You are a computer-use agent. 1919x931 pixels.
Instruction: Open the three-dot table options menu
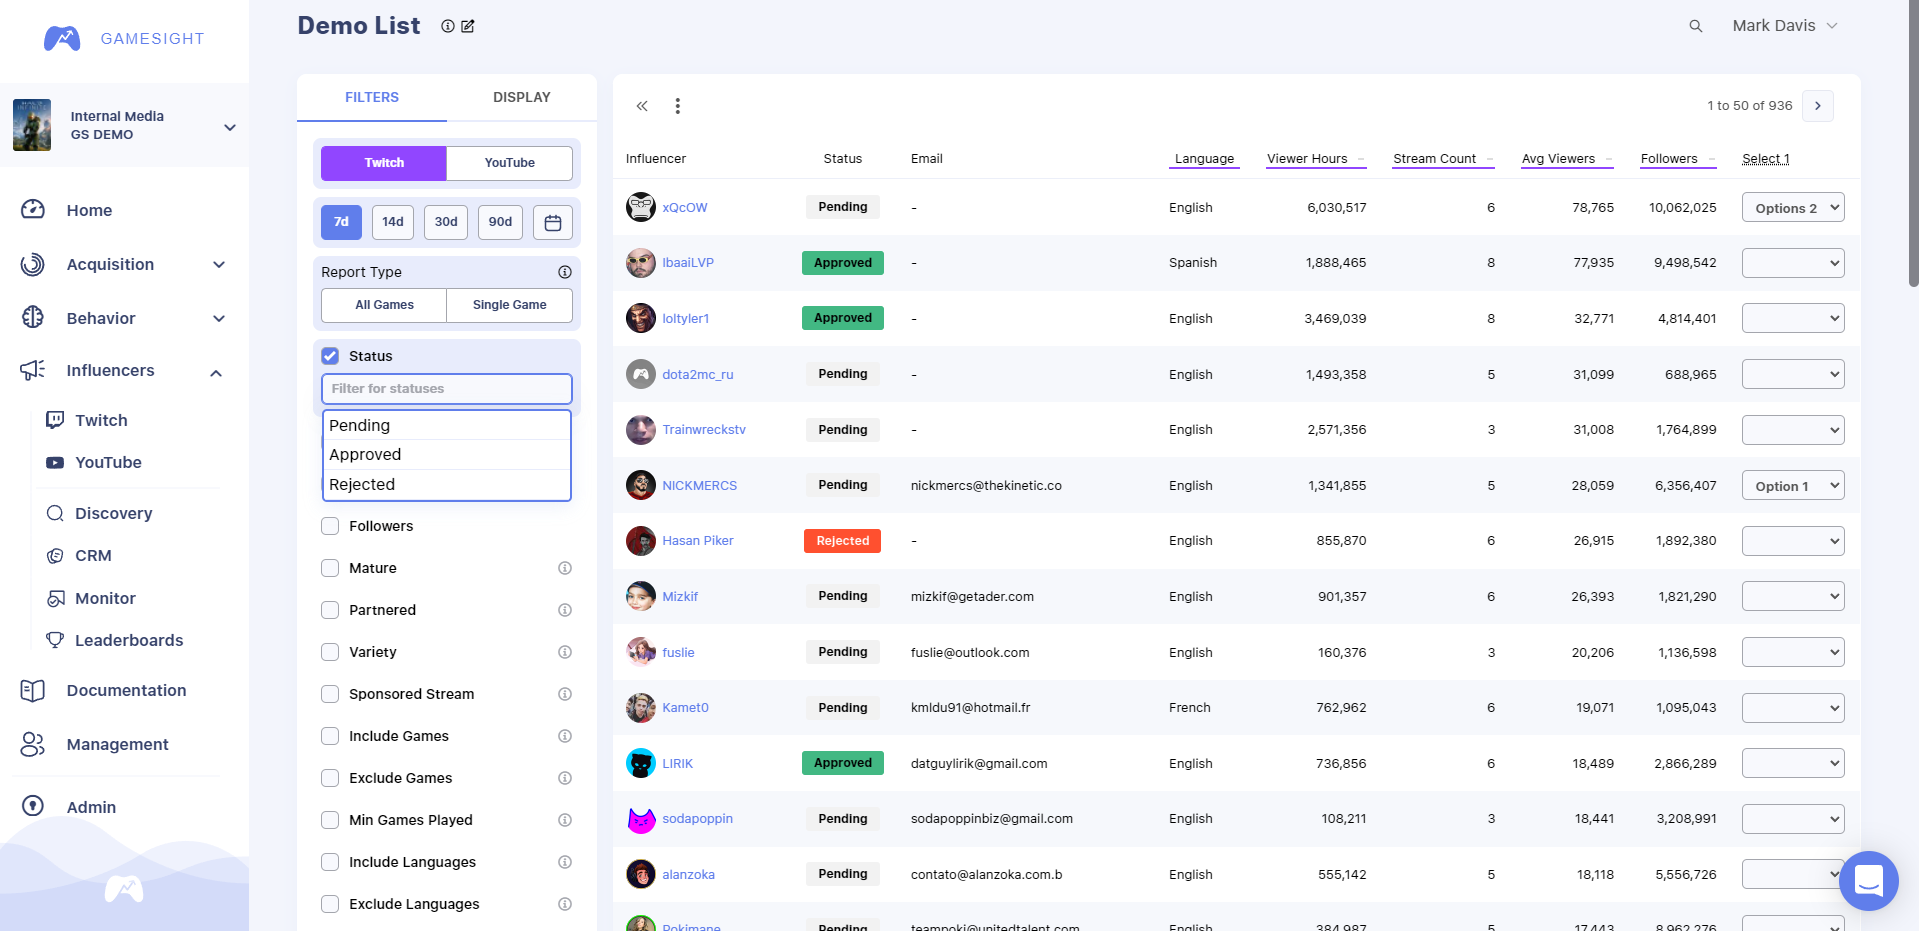[677, 106]
